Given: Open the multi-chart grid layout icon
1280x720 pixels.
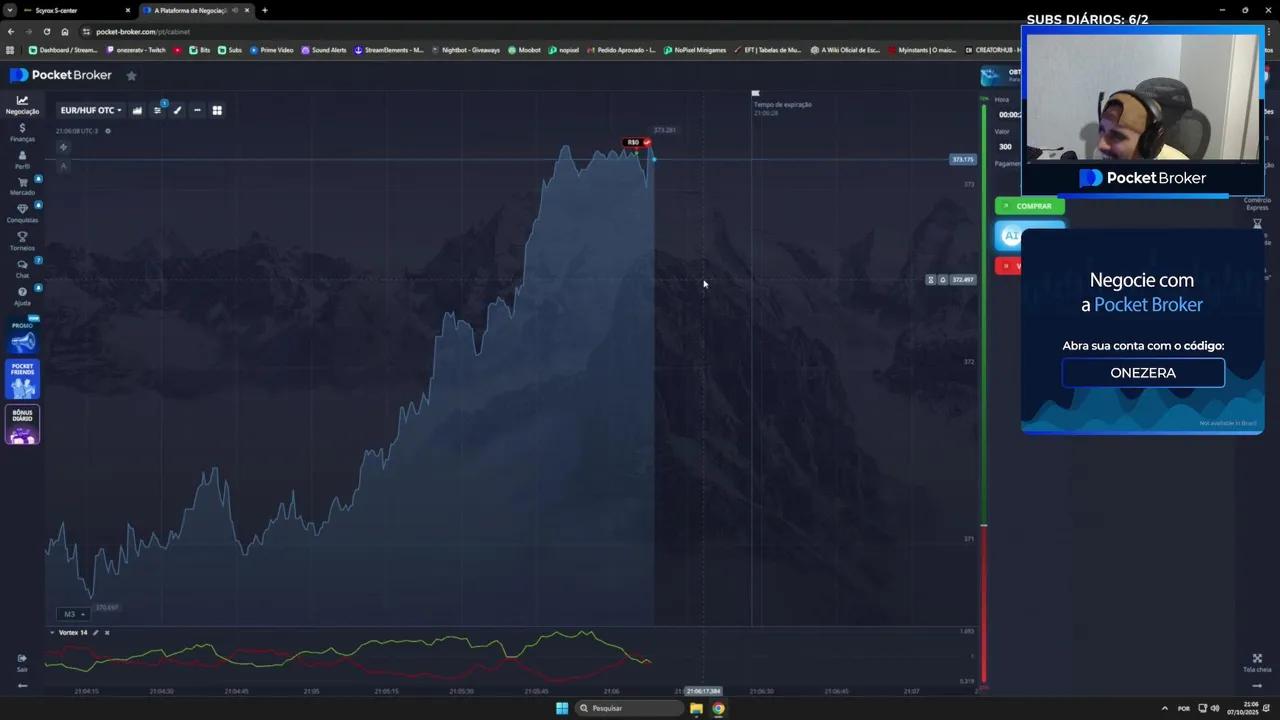Looking at the screenshot, I should point(217,110).
